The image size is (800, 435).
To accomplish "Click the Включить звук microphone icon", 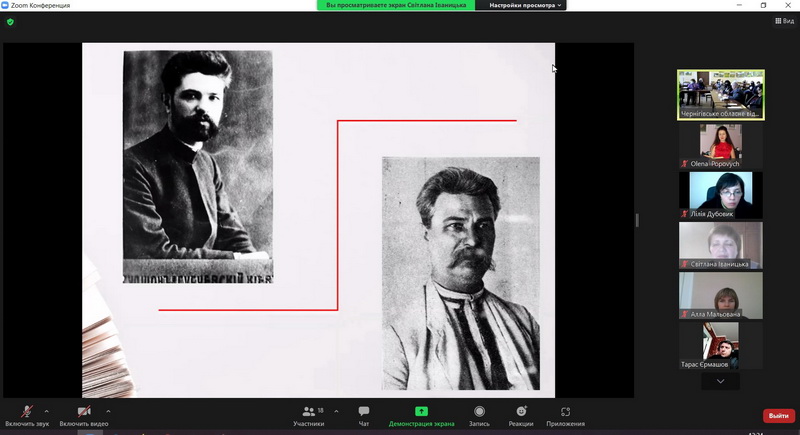I will (x=28, y=412).
